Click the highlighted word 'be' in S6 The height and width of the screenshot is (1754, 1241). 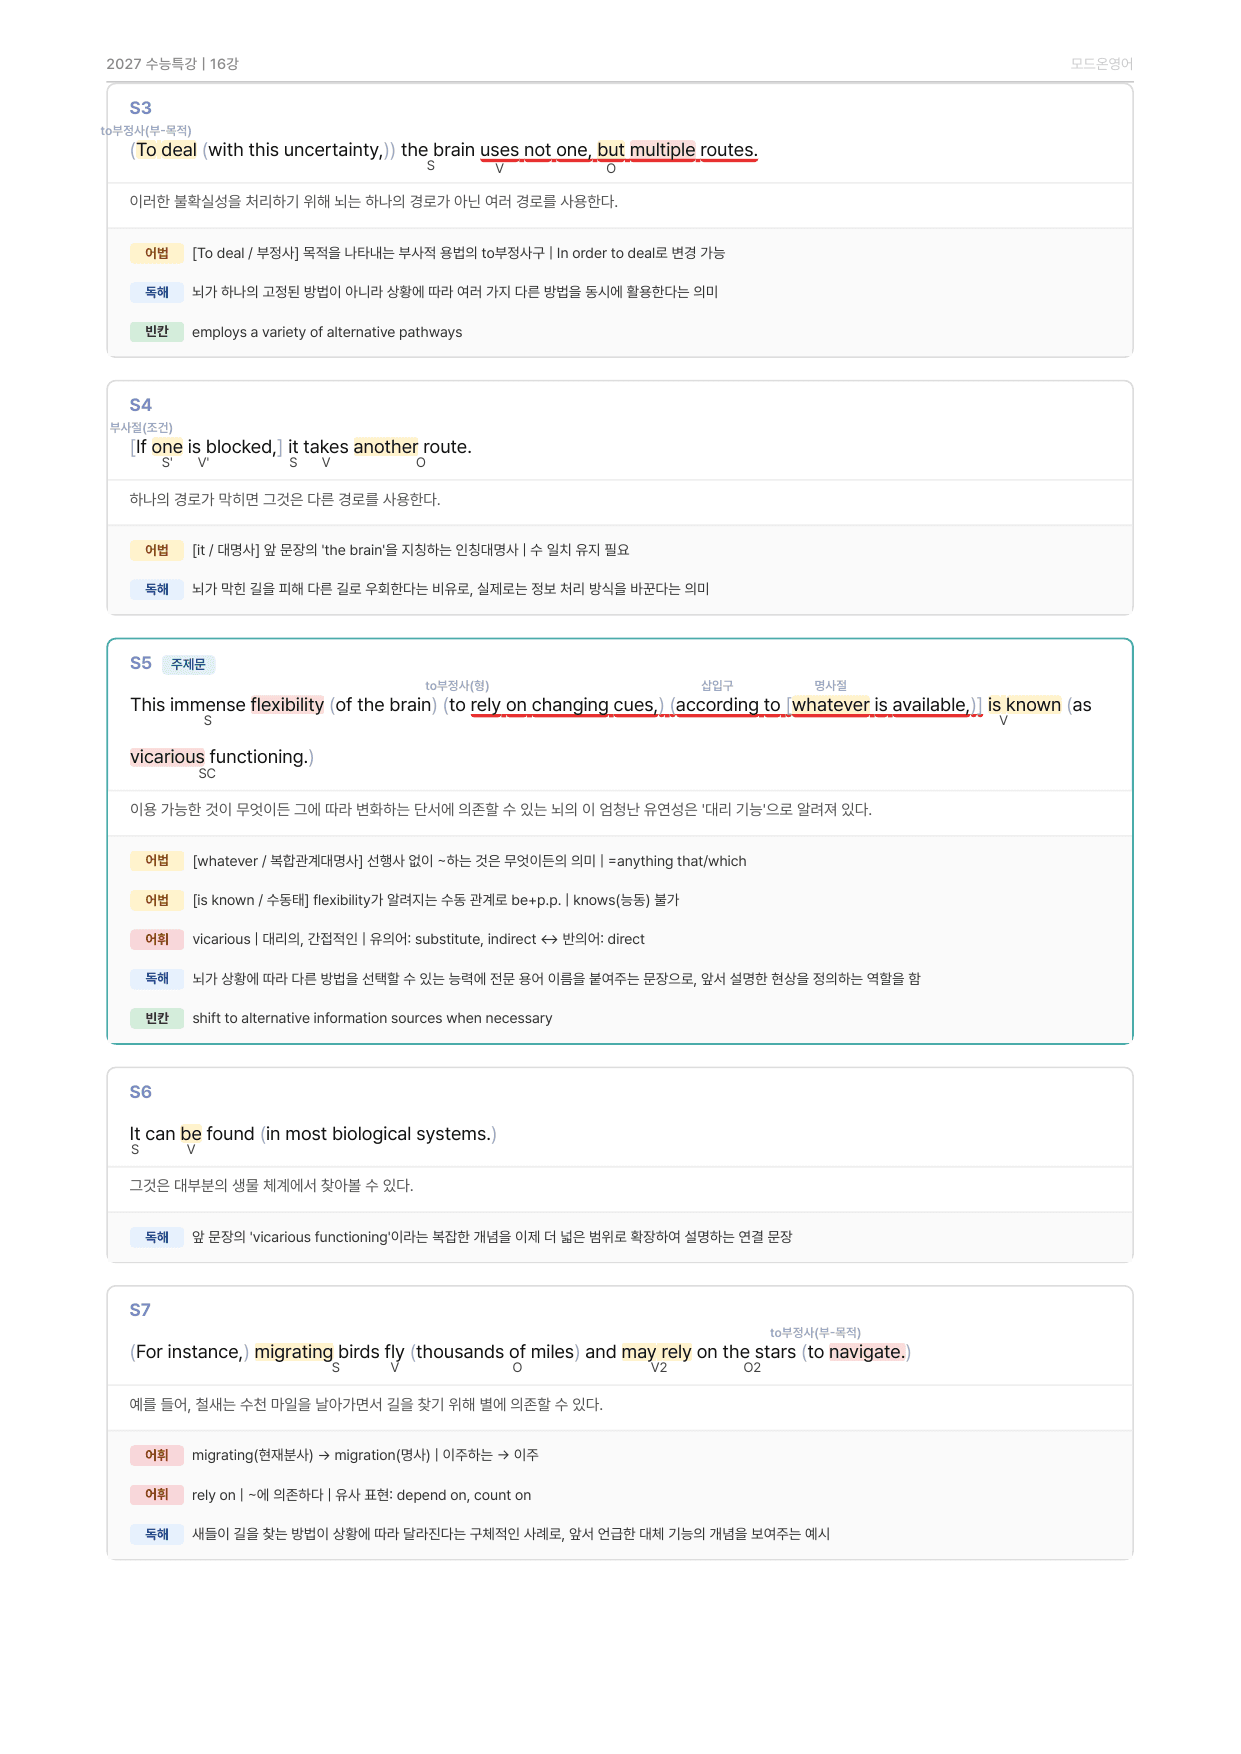point(191,1134)
